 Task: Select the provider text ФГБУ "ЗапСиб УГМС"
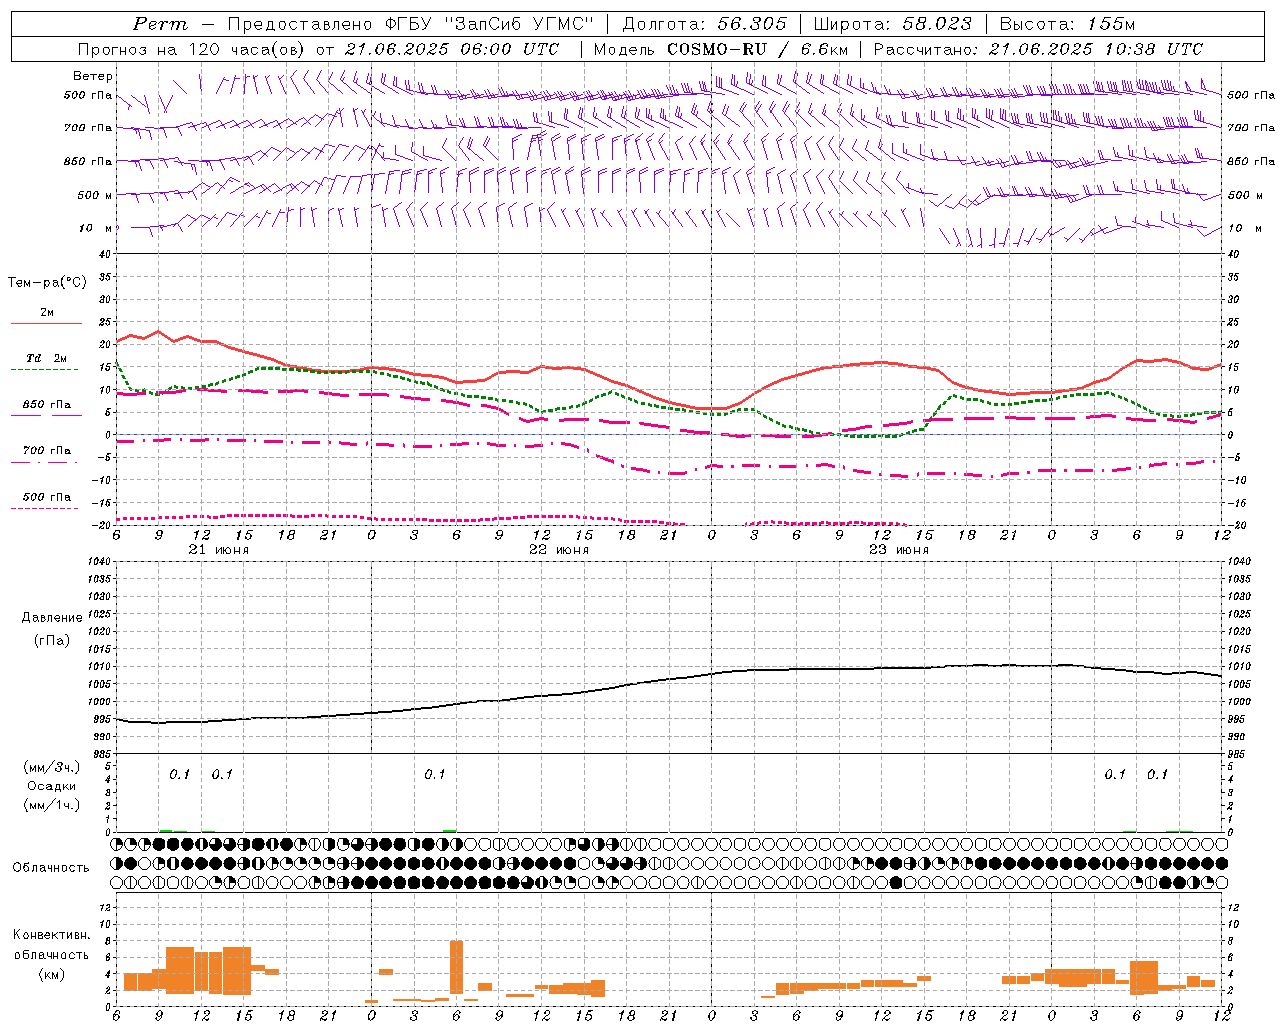click(x=489, y=24)
